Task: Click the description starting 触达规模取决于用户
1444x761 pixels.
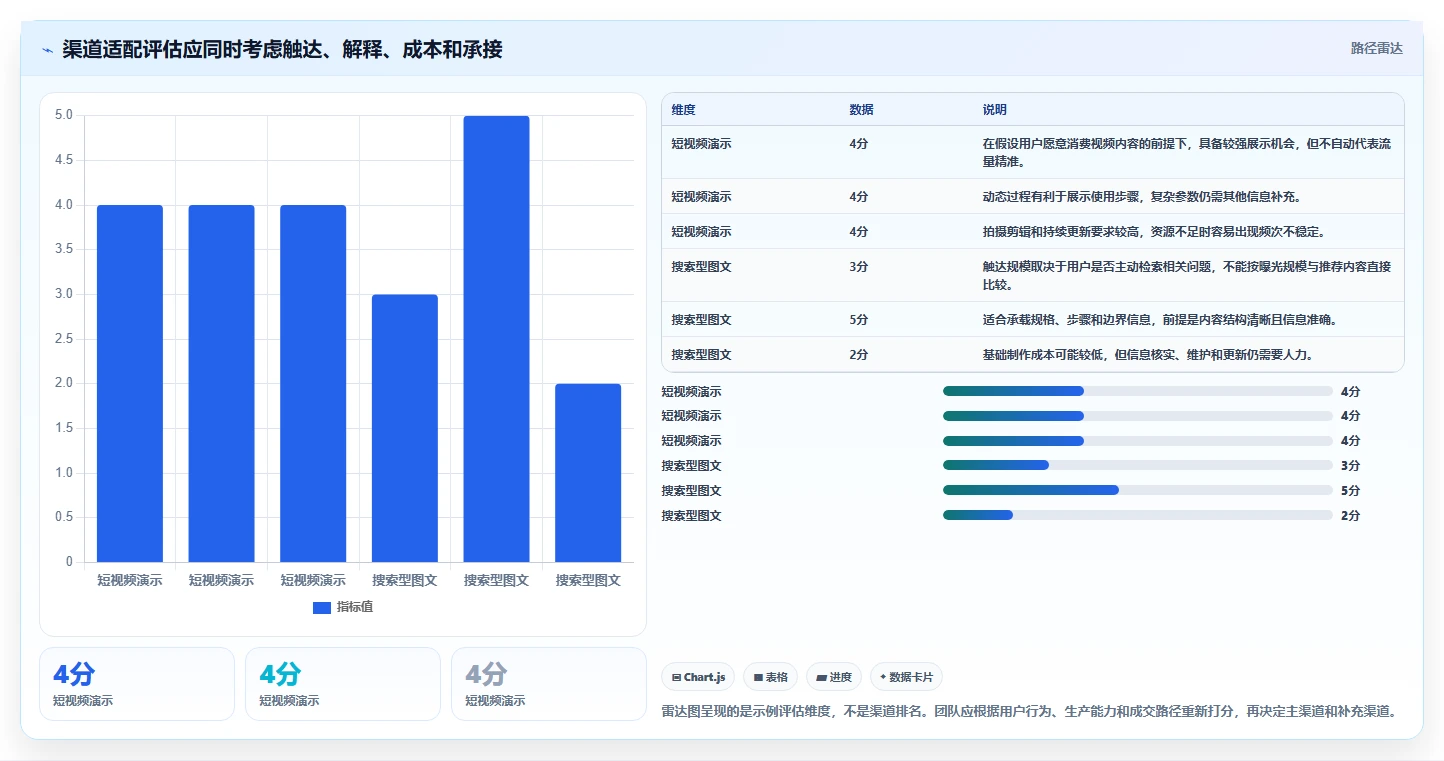Action: click(x=1187, y=275)
